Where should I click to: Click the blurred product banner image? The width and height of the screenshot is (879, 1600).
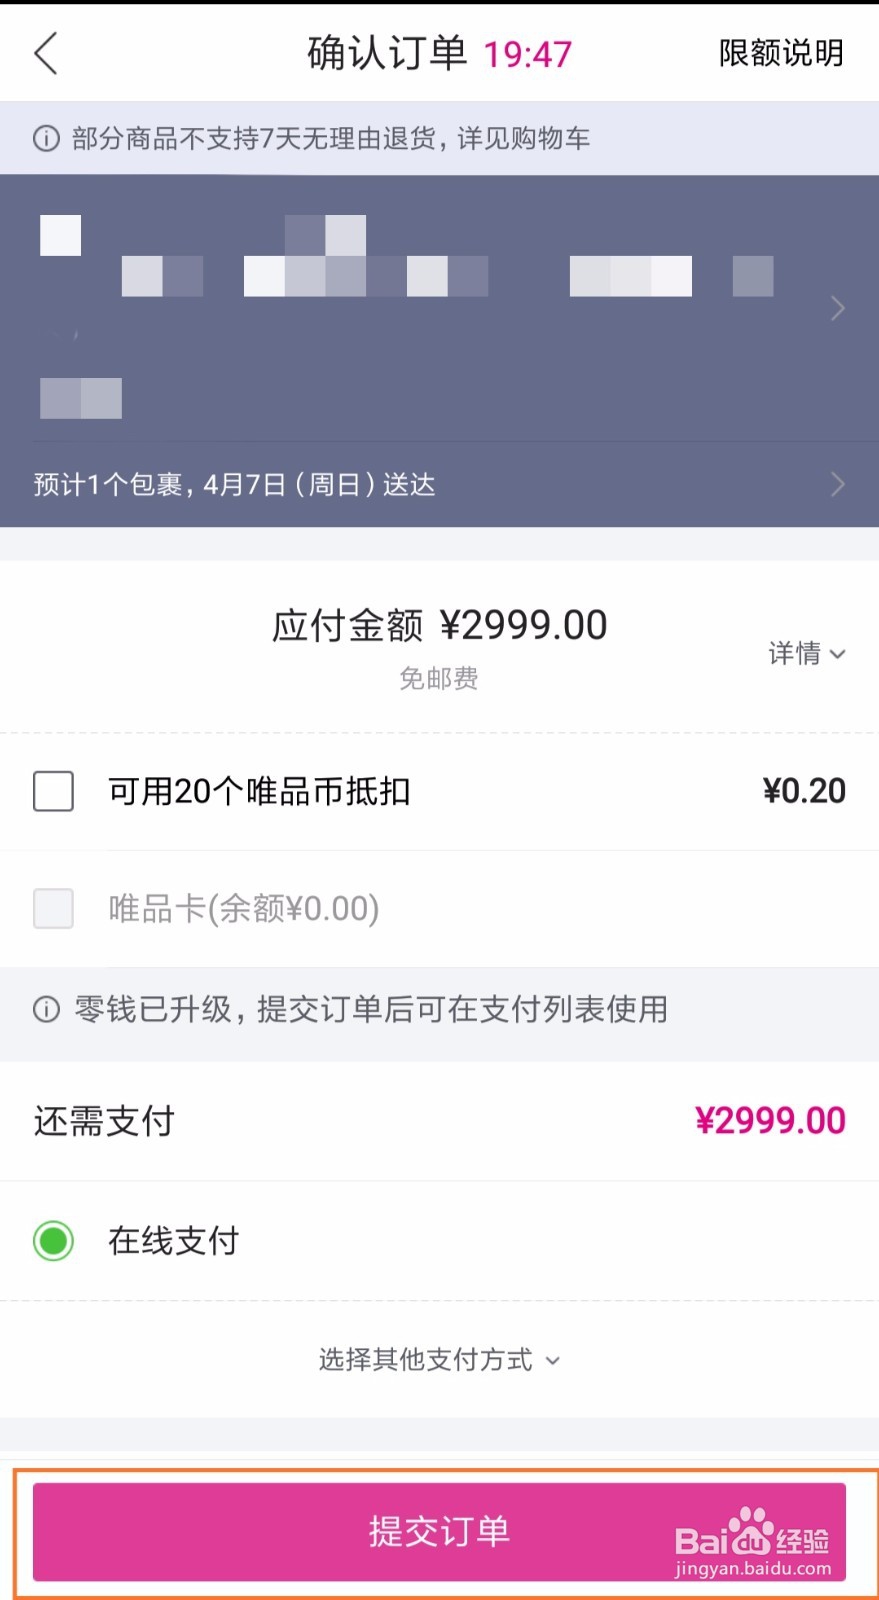tap(400, 300)
